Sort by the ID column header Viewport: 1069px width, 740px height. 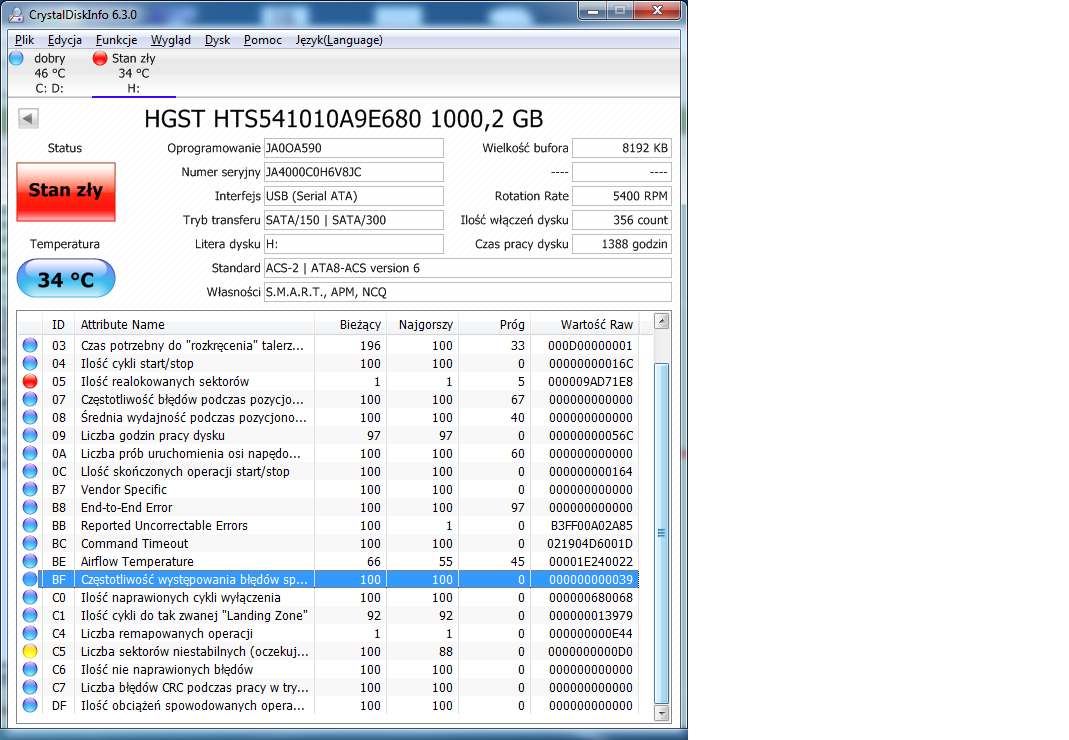59,325
